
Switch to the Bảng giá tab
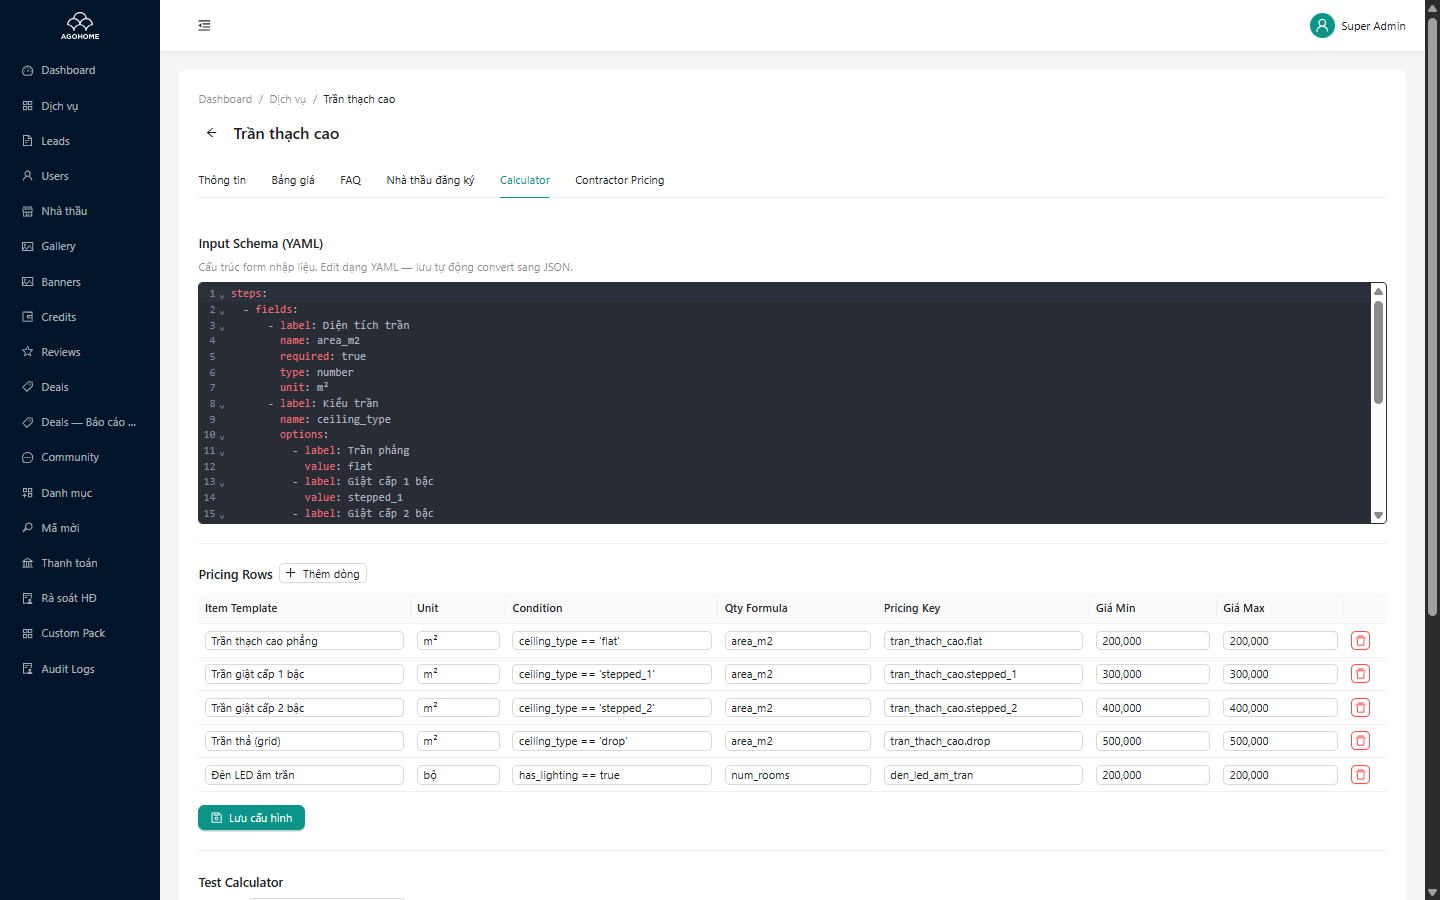(293, 180)
